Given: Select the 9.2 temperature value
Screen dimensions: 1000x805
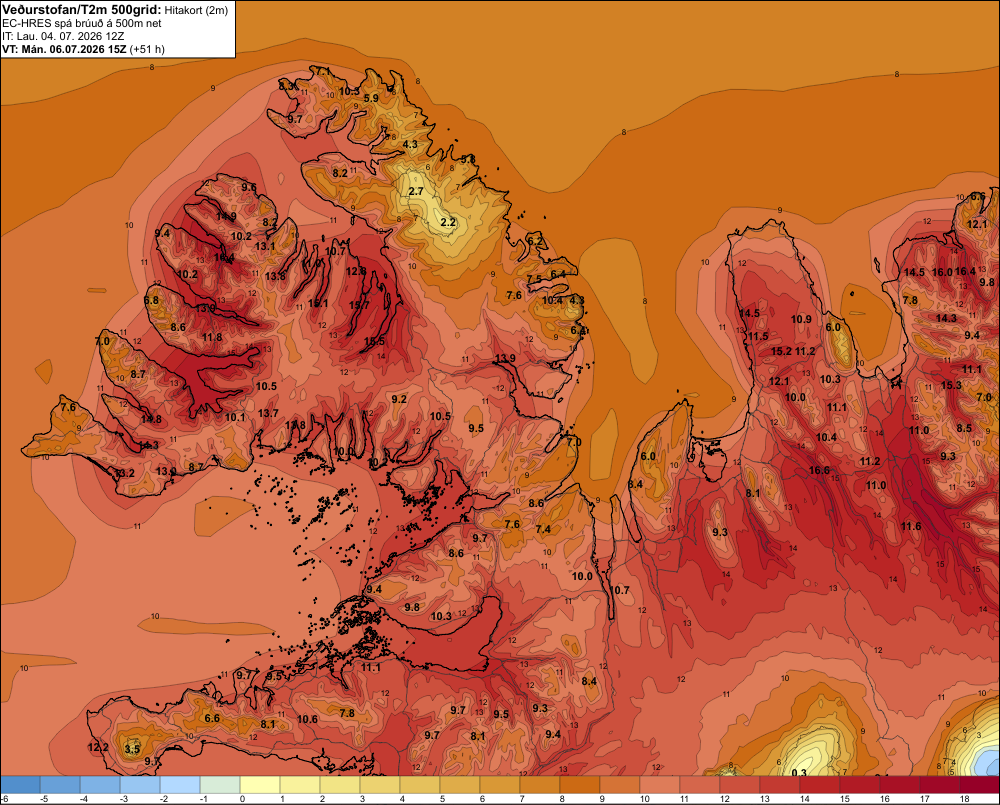Looking at the screenshot, I should [x=399, y=399].
